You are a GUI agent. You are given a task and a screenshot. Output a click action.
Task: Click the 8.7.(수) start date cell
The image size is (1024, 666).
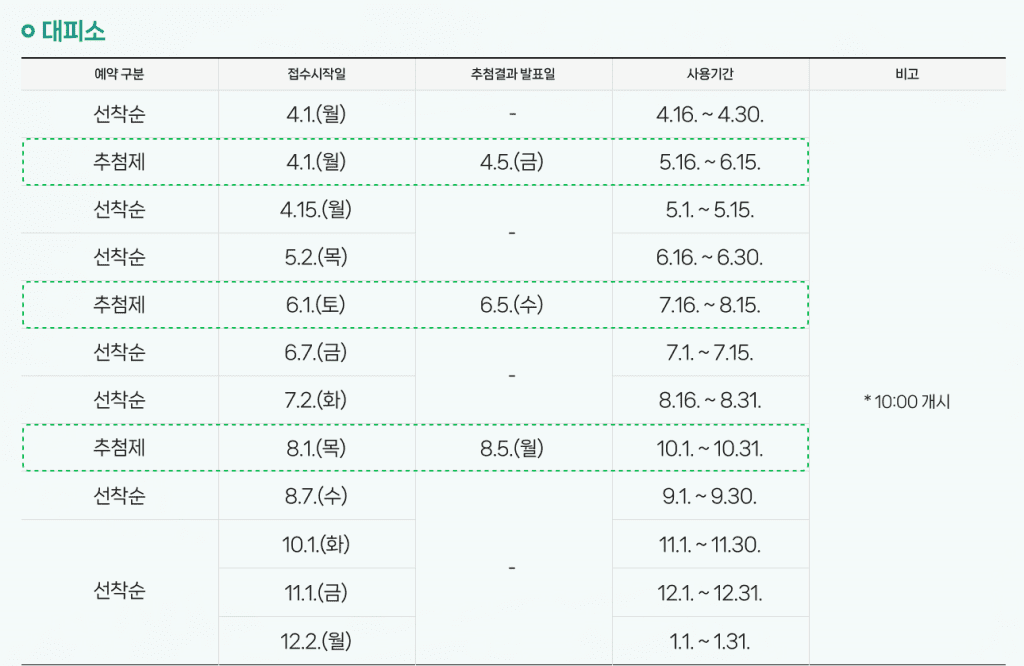(x=316, y=496)
